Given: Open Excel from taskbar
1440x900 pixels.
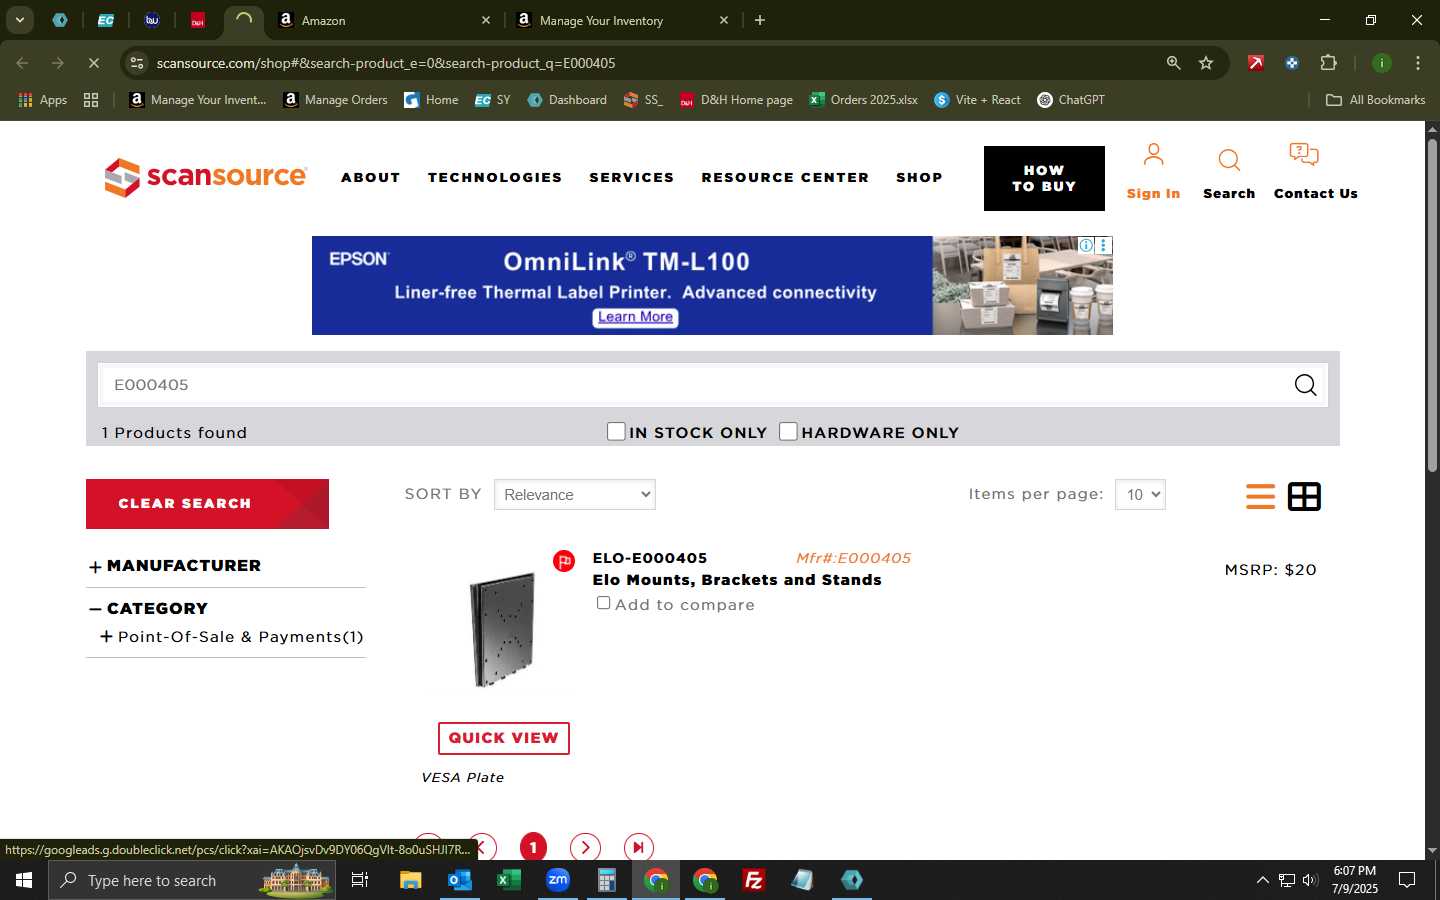Looking at the screenshot, I should click(x=509, y=880).
